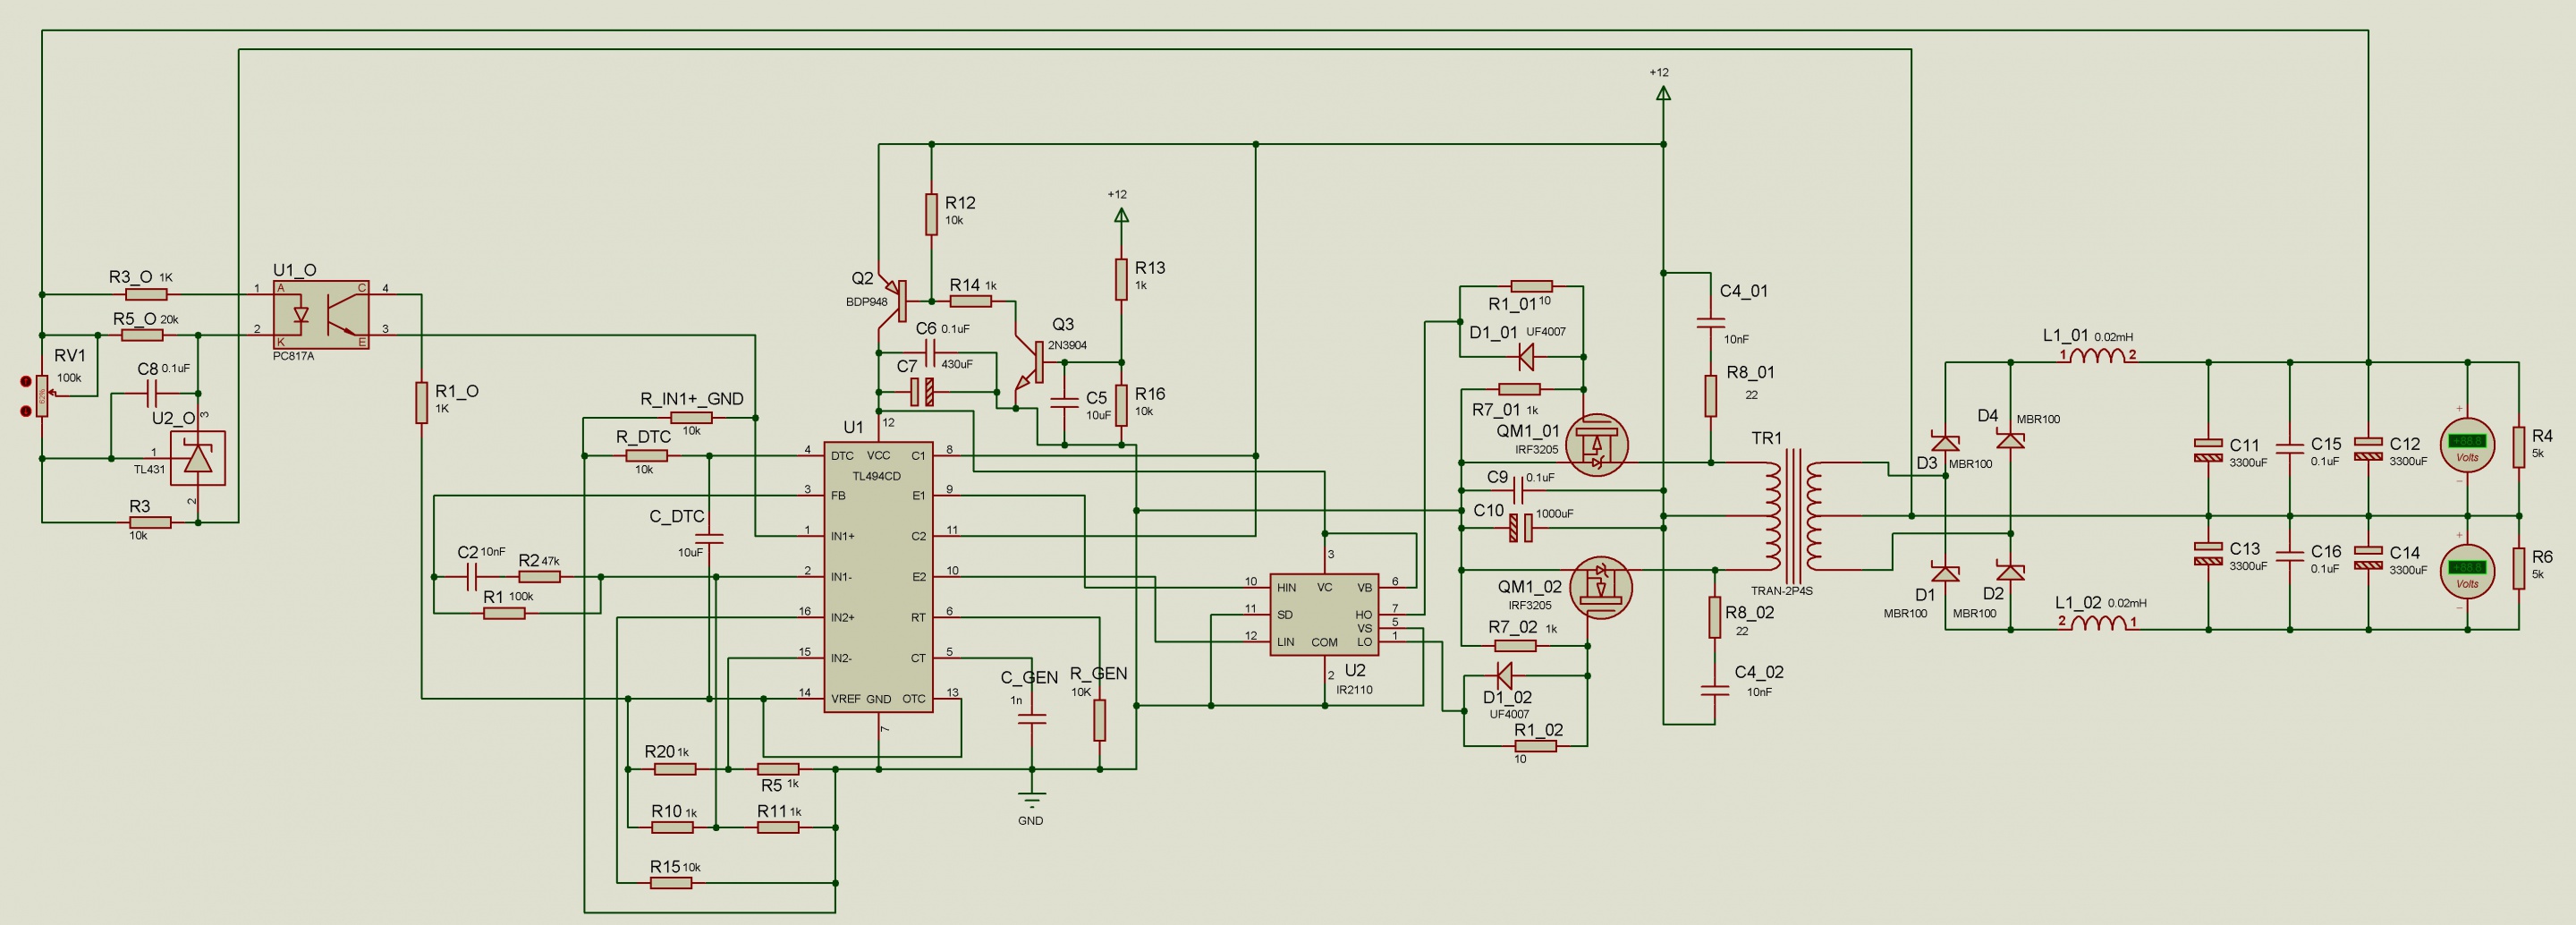Viewport: 2576px width, 925px height.
Task: Select the L1_01 inductor coil
Action: [x=2097, y=356]
